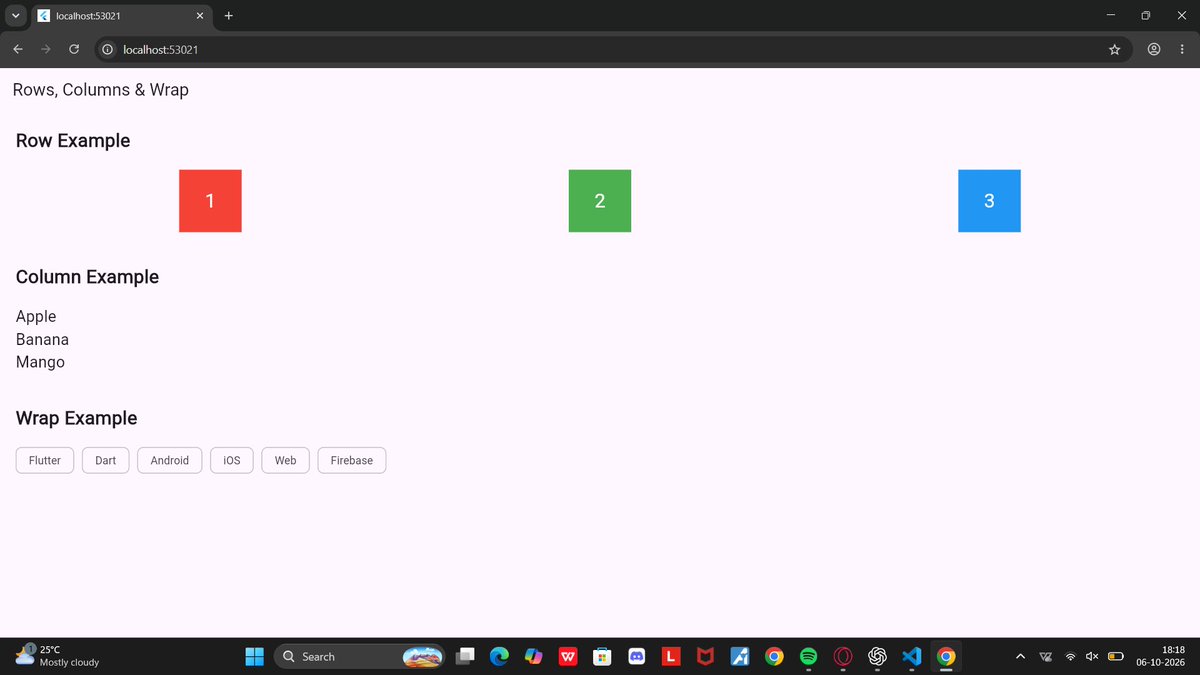Click the Rows, Columns & Wrap title
The image size is (1200, 675).
[100, 90]
